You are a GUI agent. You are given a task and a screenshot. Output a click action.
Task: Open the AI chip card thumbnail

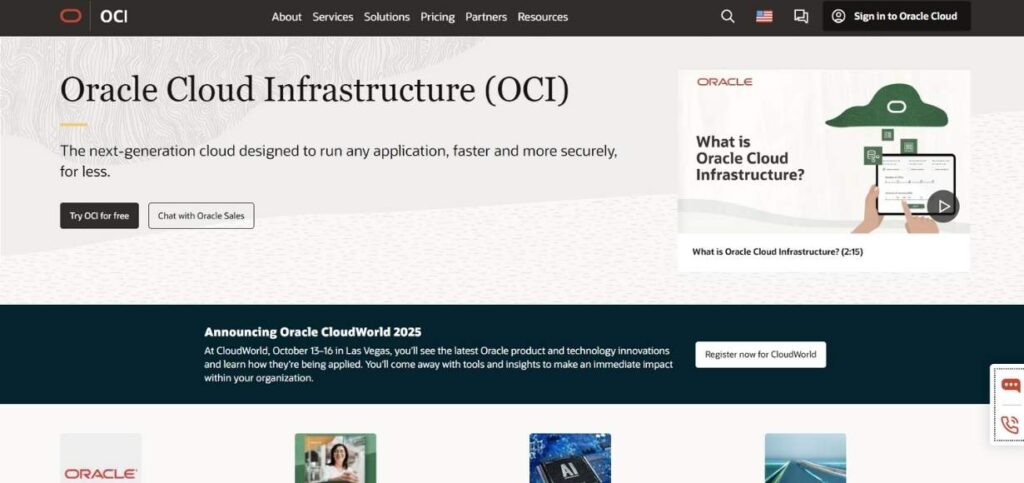tap(570, 458)
